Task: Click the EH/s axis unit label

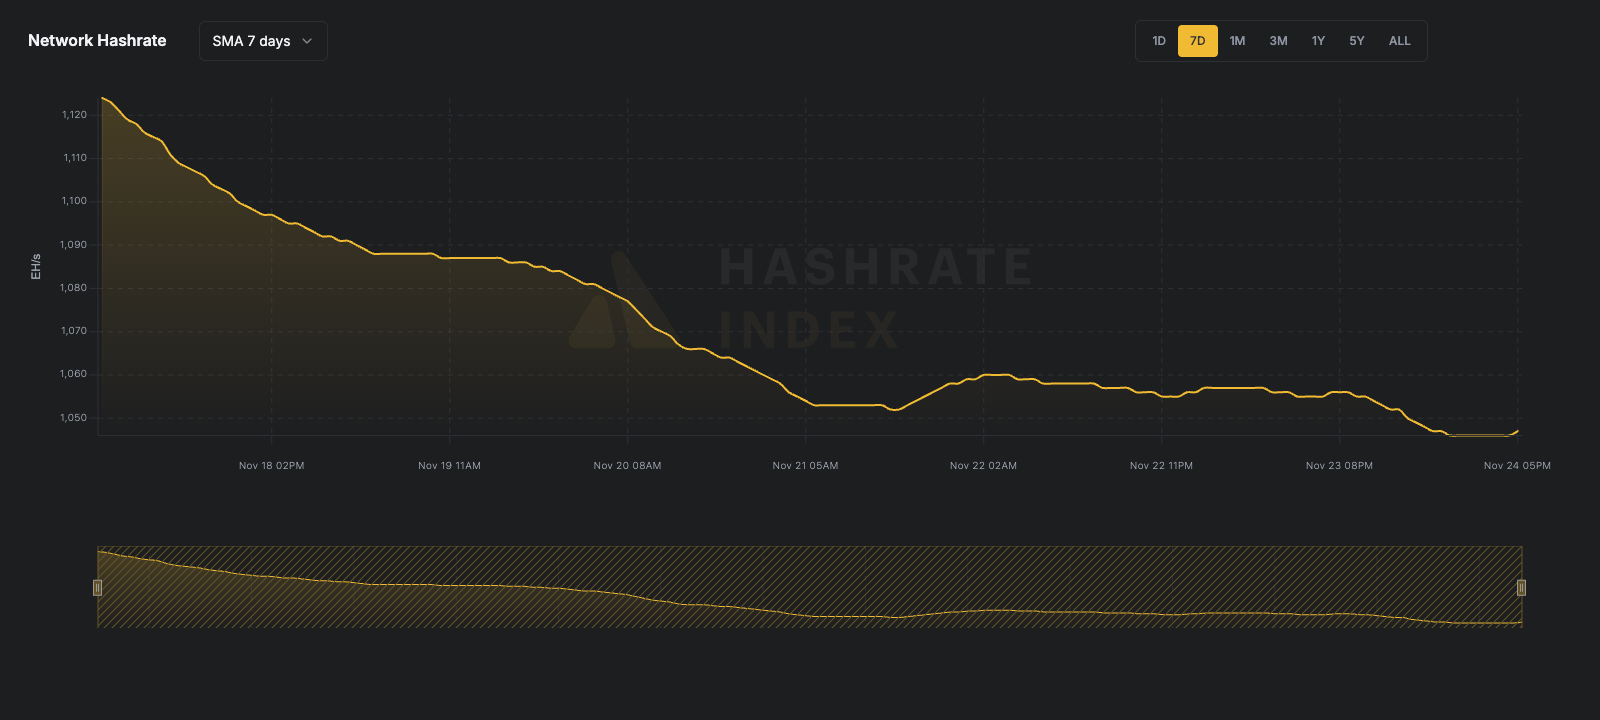Action: click(36, 266)
